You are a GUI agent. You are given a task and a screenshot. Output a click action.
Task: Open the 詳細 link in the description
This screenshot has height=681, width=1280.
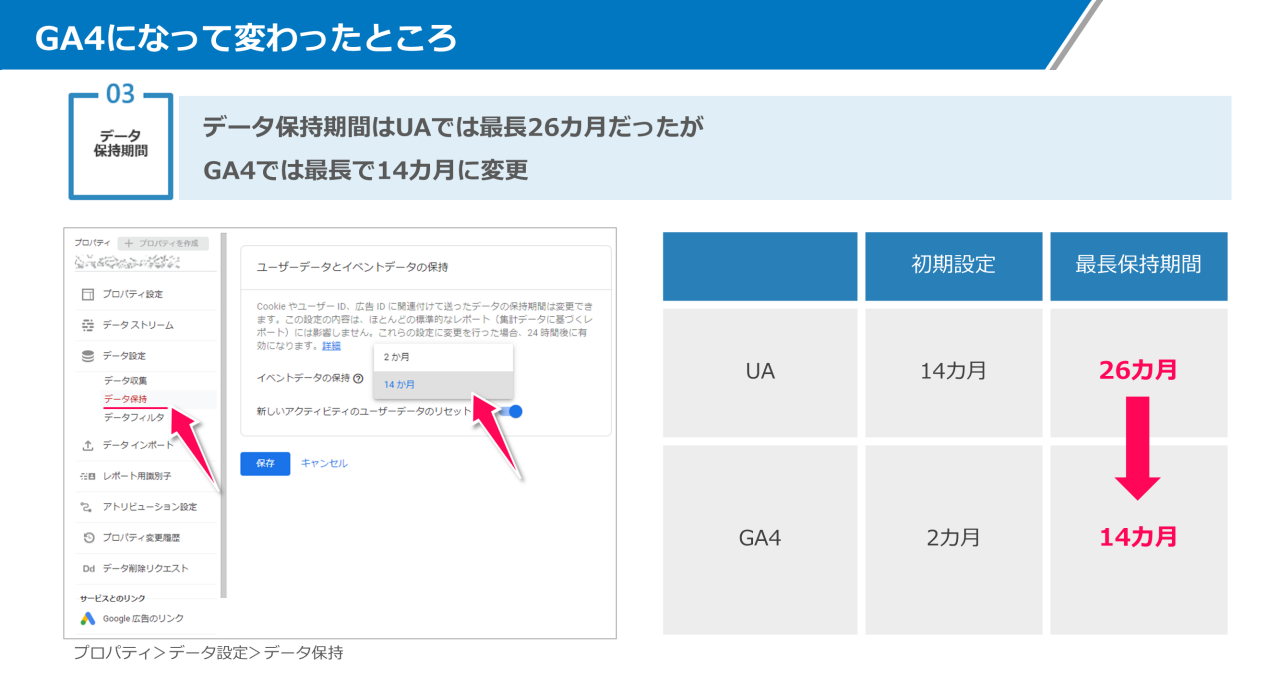click(x=331, y=346)
